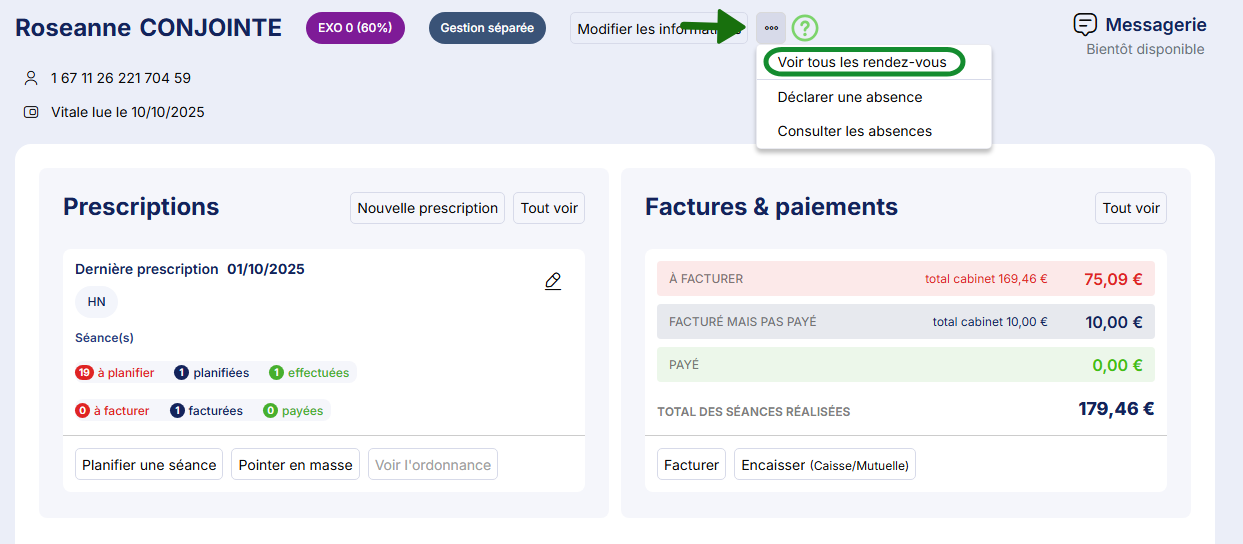Click the pencil edit prescription icon
Screen dimensions: 1243x544
[553, 281]
